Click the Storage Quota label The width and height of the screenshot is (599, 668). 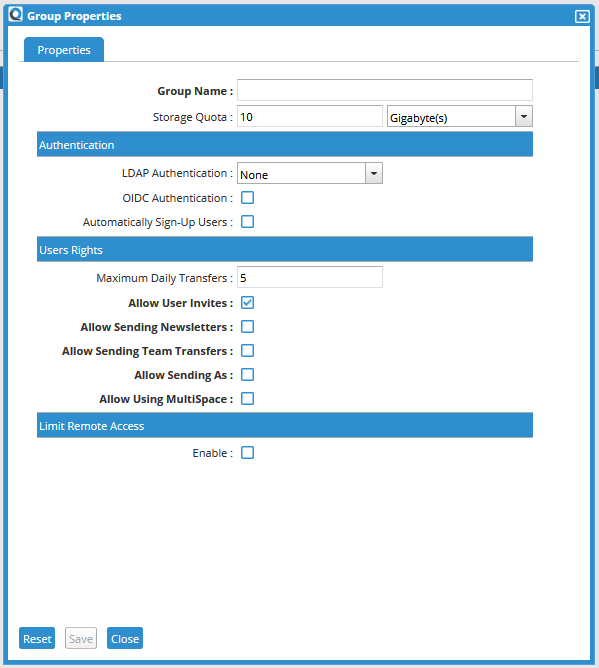(x=193, y=117)
